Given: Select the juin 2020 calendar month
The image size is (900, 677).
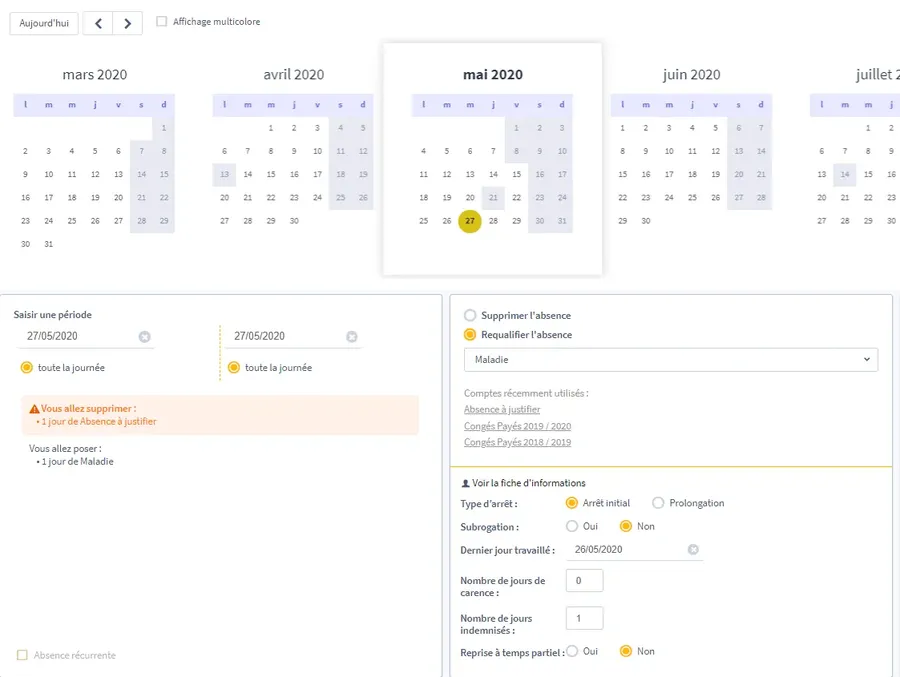Looking at the screenshot, I should point(691,75).
